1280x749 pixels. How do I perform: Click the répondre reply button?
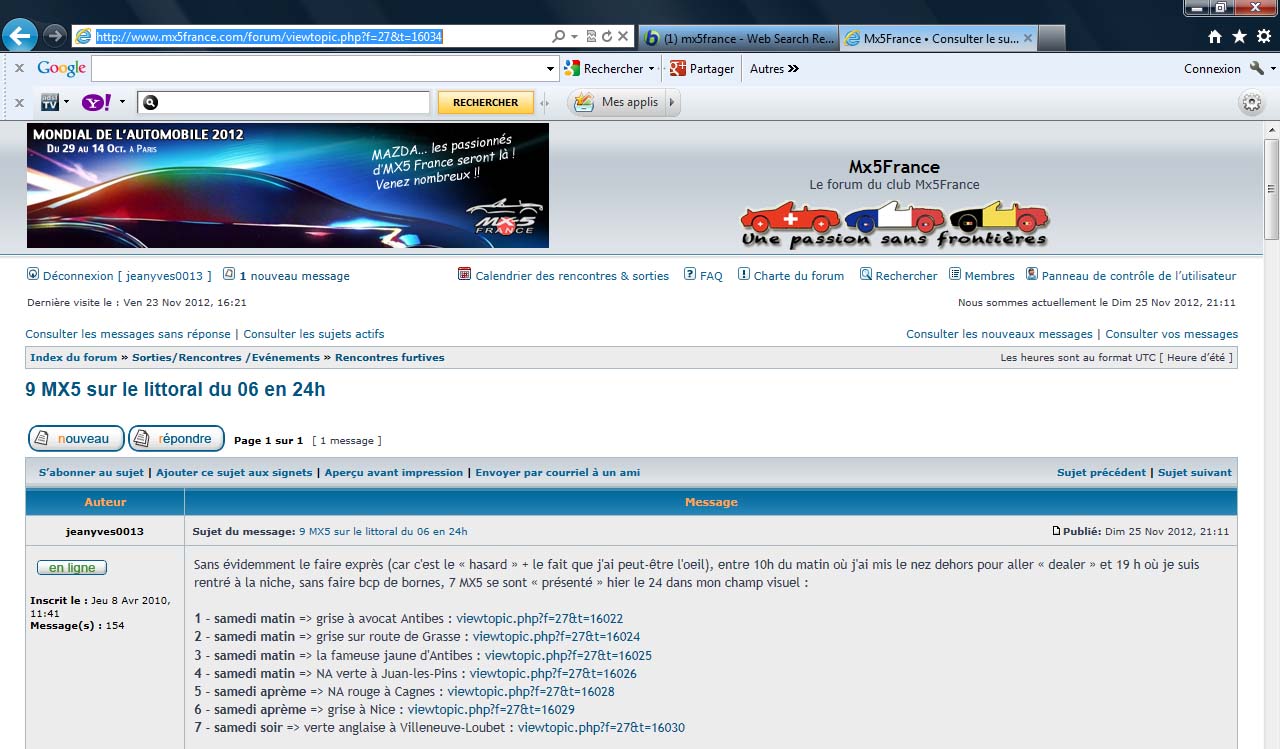pos(176,439)
